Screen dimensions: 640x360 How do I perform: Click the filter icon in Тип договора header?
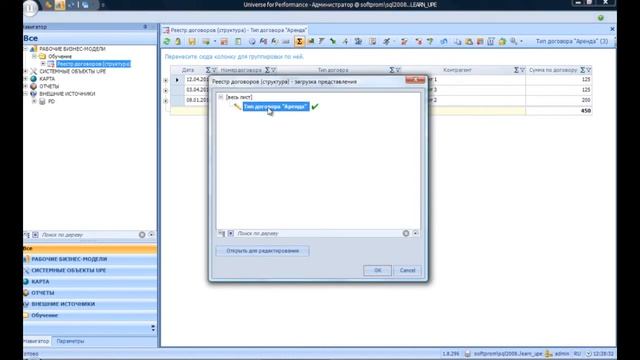(x=398, y=70)
